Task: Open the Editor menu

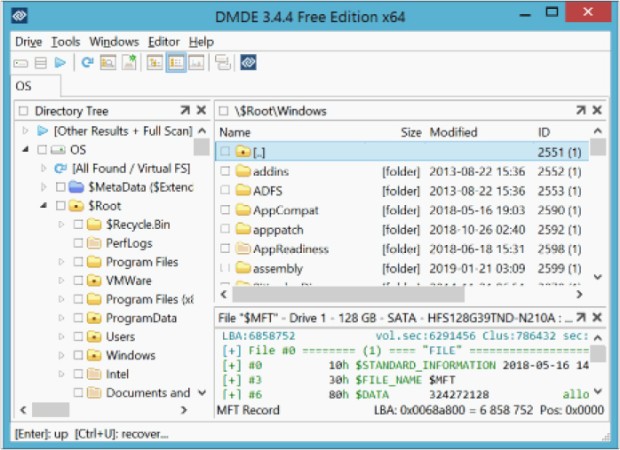Action: (x=164, y=42)
